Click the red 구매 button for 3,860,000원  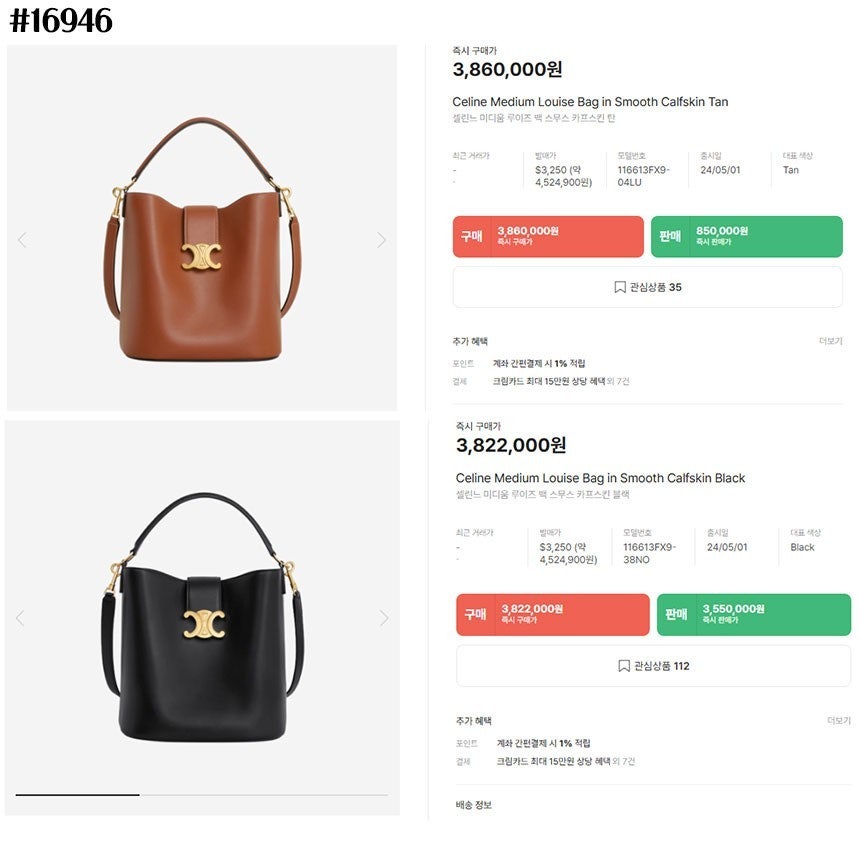[x=548, y=236]
